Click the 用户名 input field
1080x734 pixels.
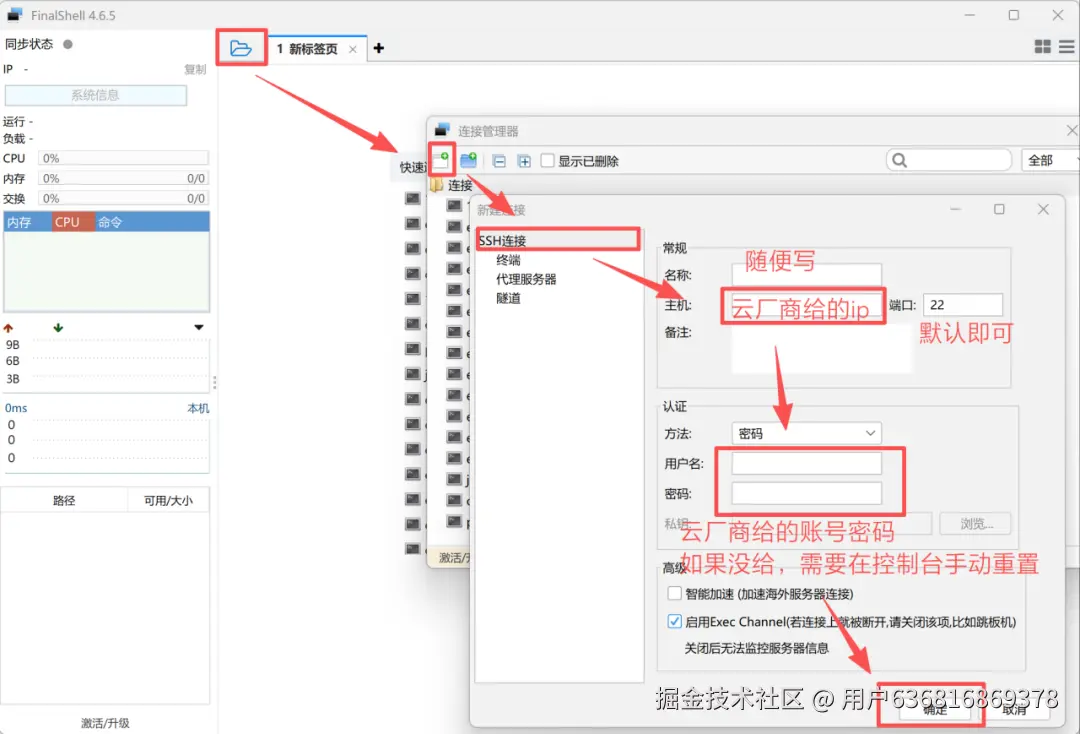tap(806, 463)
